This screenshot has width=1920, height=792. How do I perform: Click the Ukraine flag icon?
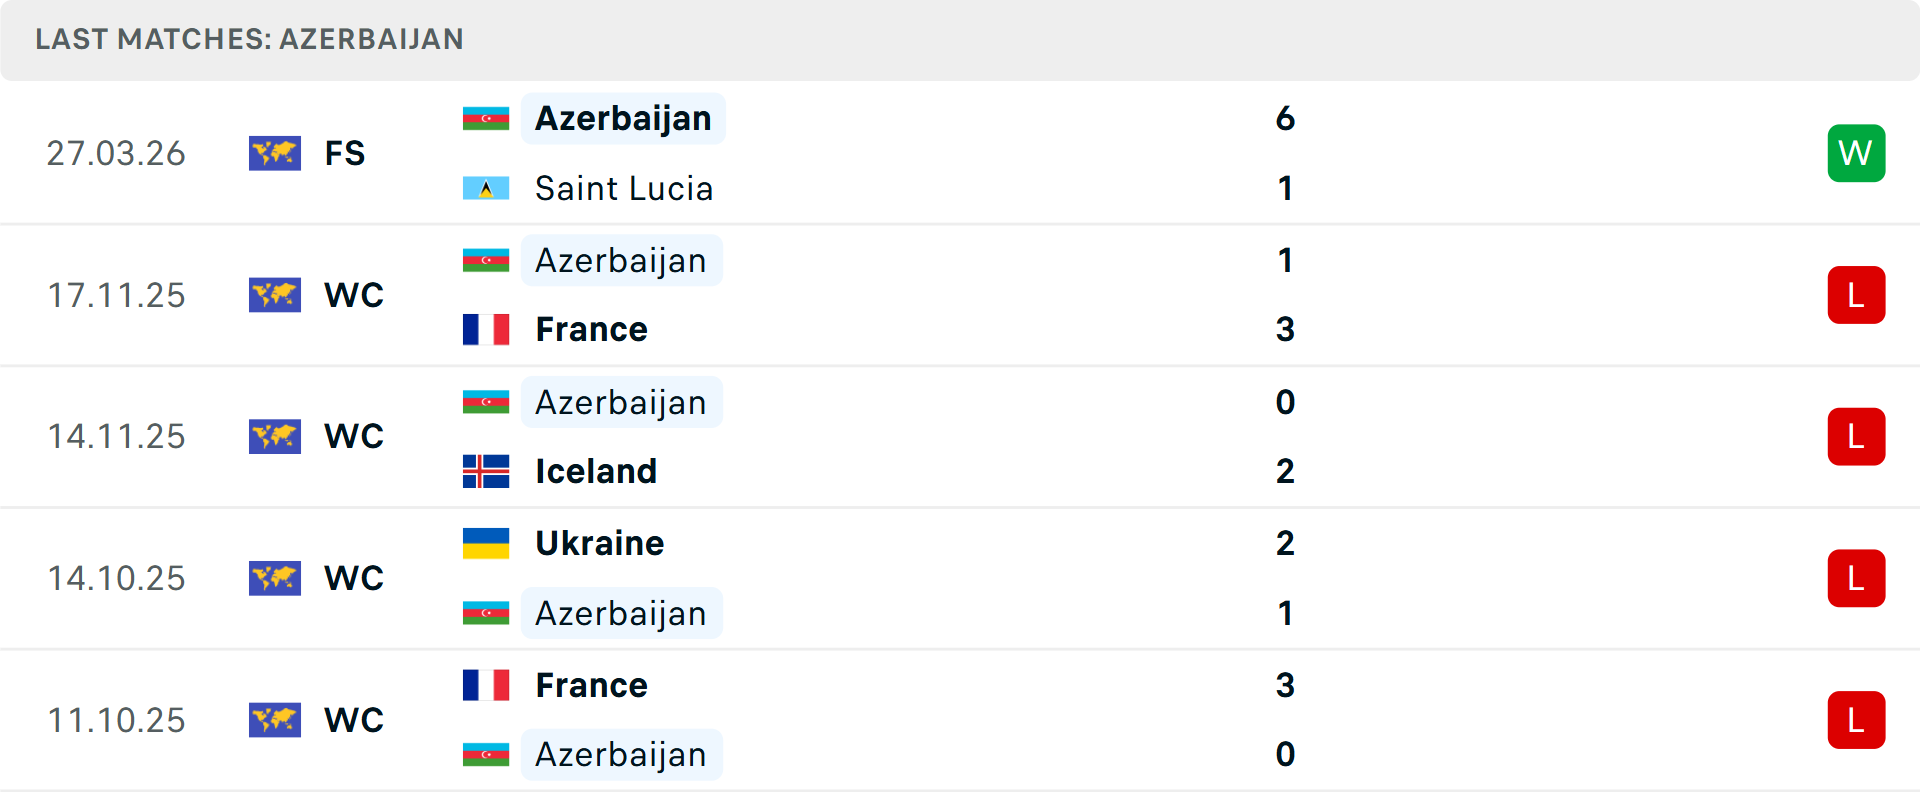pos(486,543)
